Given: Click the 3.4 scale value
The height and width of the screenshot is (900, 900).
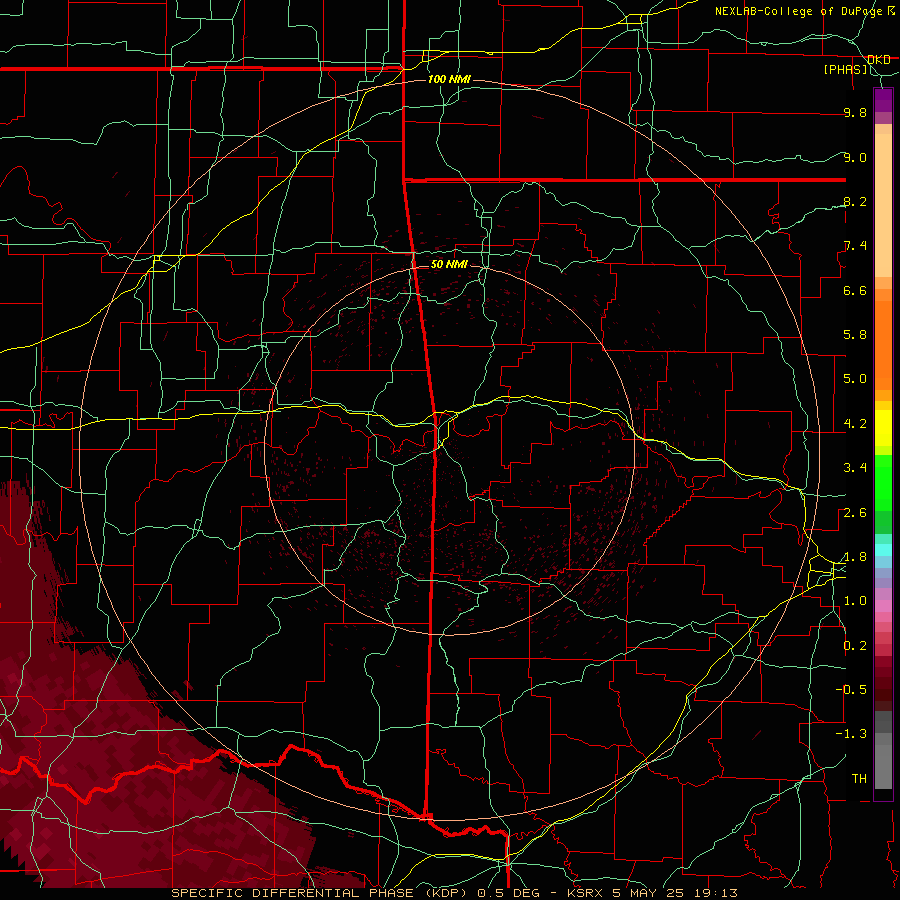Looking at the screenshot, I should 855,468.
